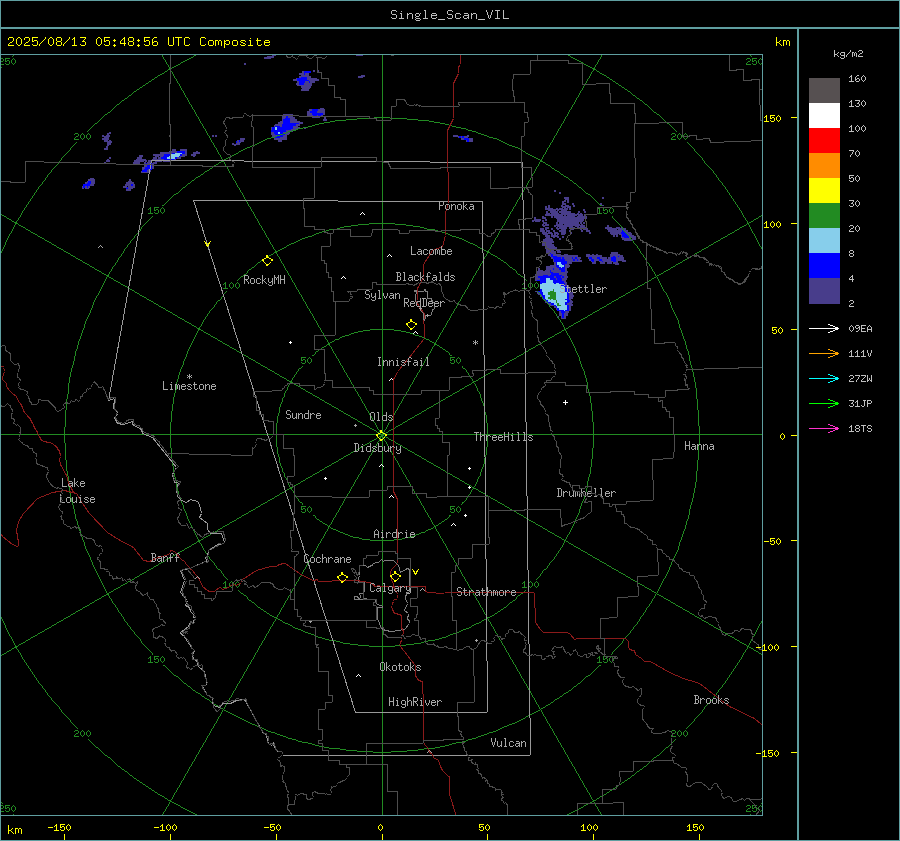Click the Drumheller label
The width and height of the screenshot is (900, 841).
(586, 493)
